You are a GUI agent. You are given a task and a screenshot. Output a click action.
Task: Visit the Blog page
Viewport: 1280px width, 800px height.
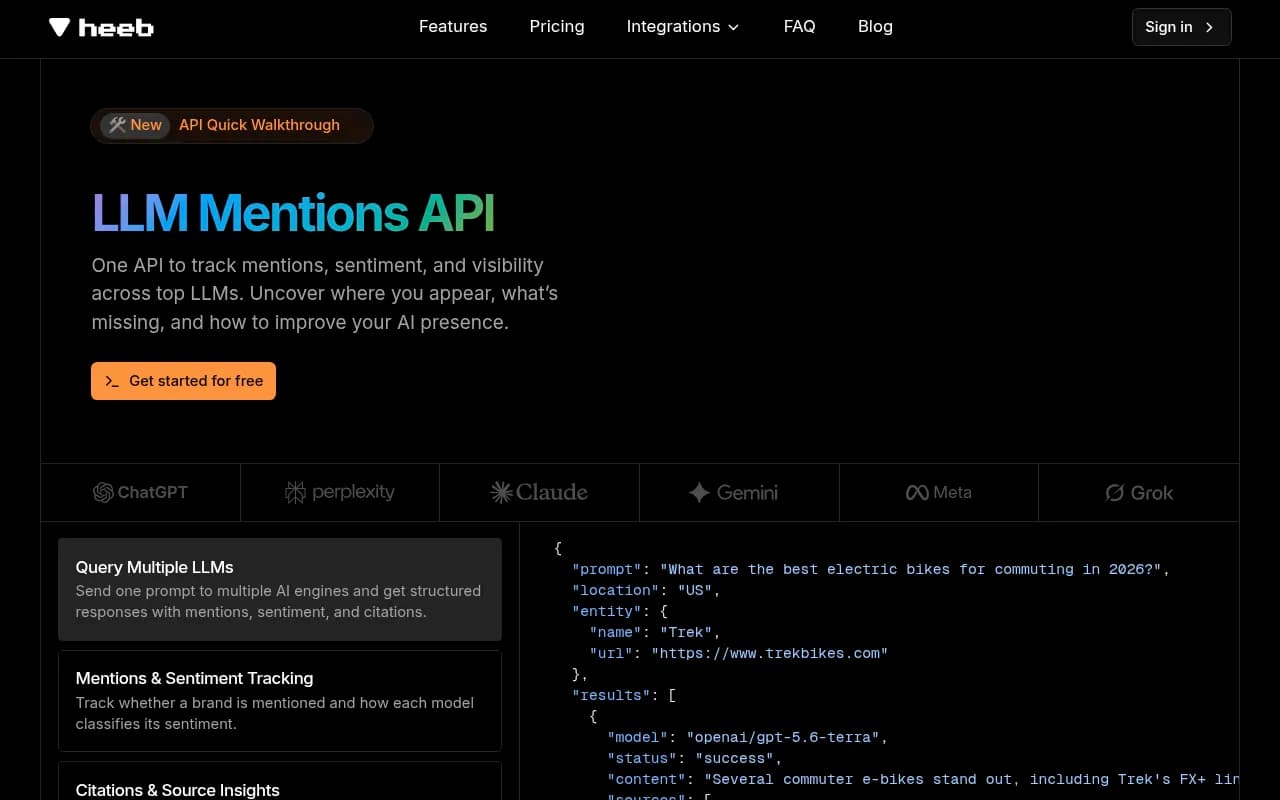875,27
